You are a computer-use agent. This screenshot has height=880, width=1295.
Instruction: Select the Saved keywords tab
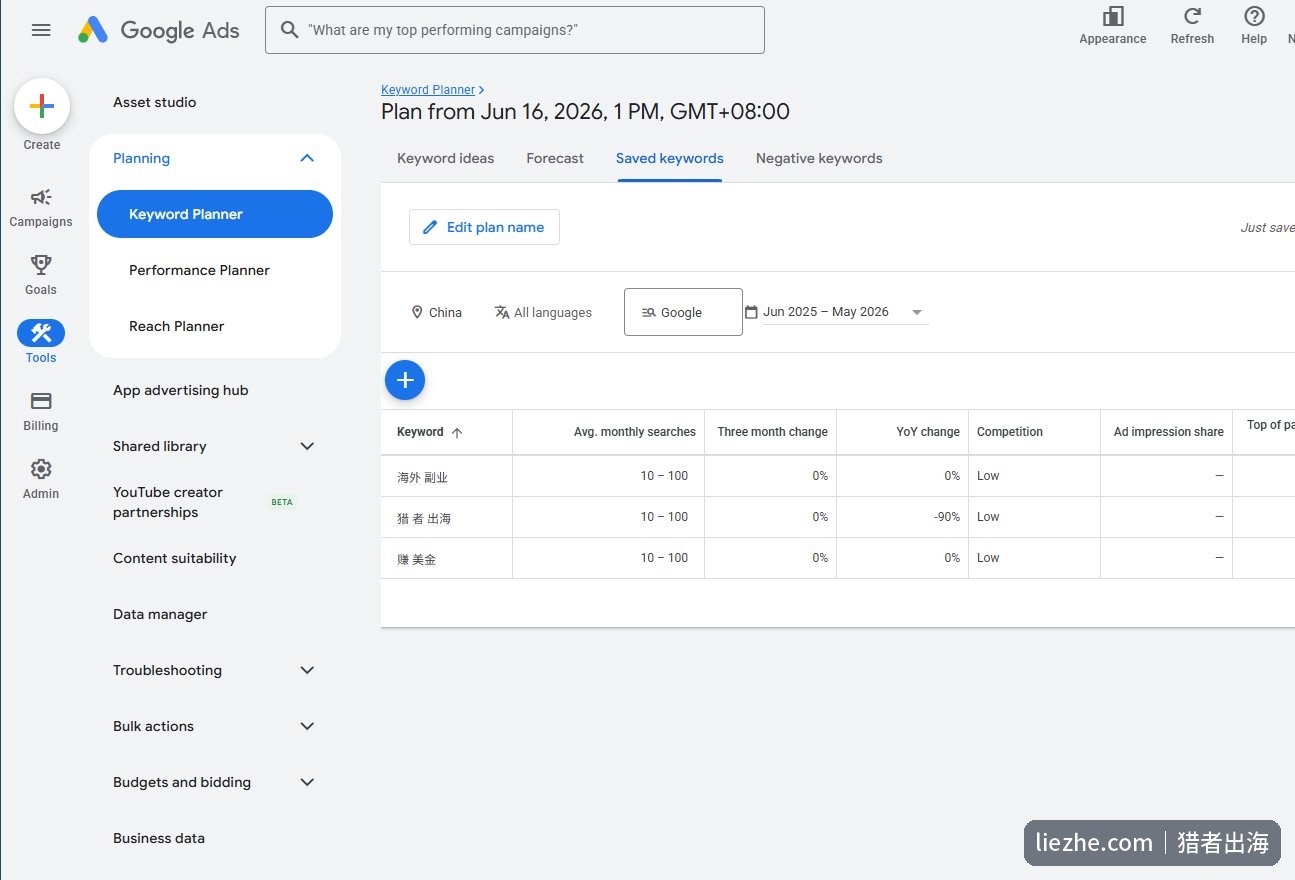point(670,158)
